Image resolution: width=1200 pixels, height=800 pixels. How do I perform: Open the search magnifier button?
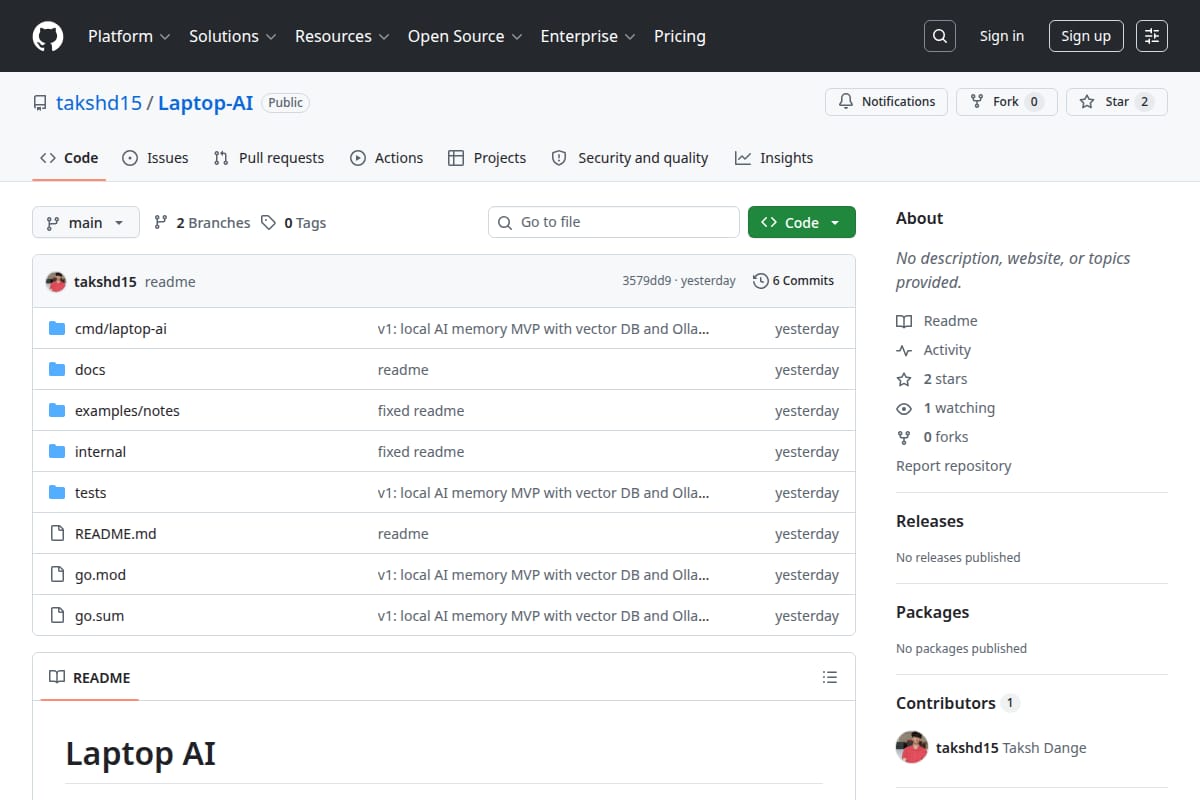[940, 36]
